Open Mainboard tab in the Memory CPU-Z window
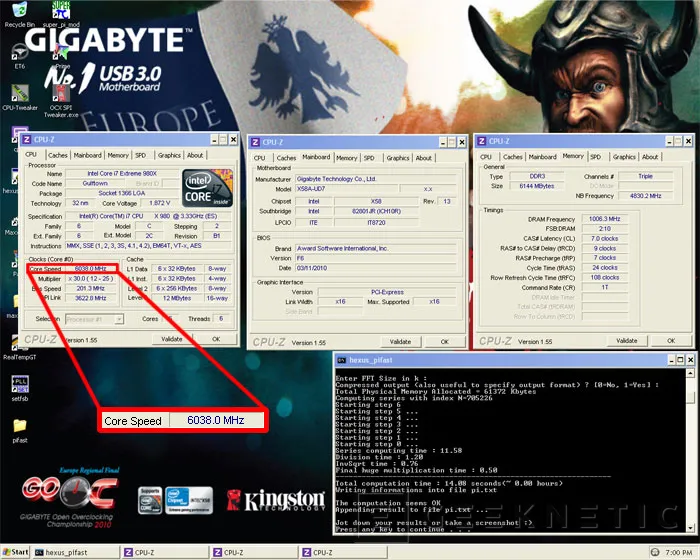Viewport: 700px width, 560px height. [542, 157]
